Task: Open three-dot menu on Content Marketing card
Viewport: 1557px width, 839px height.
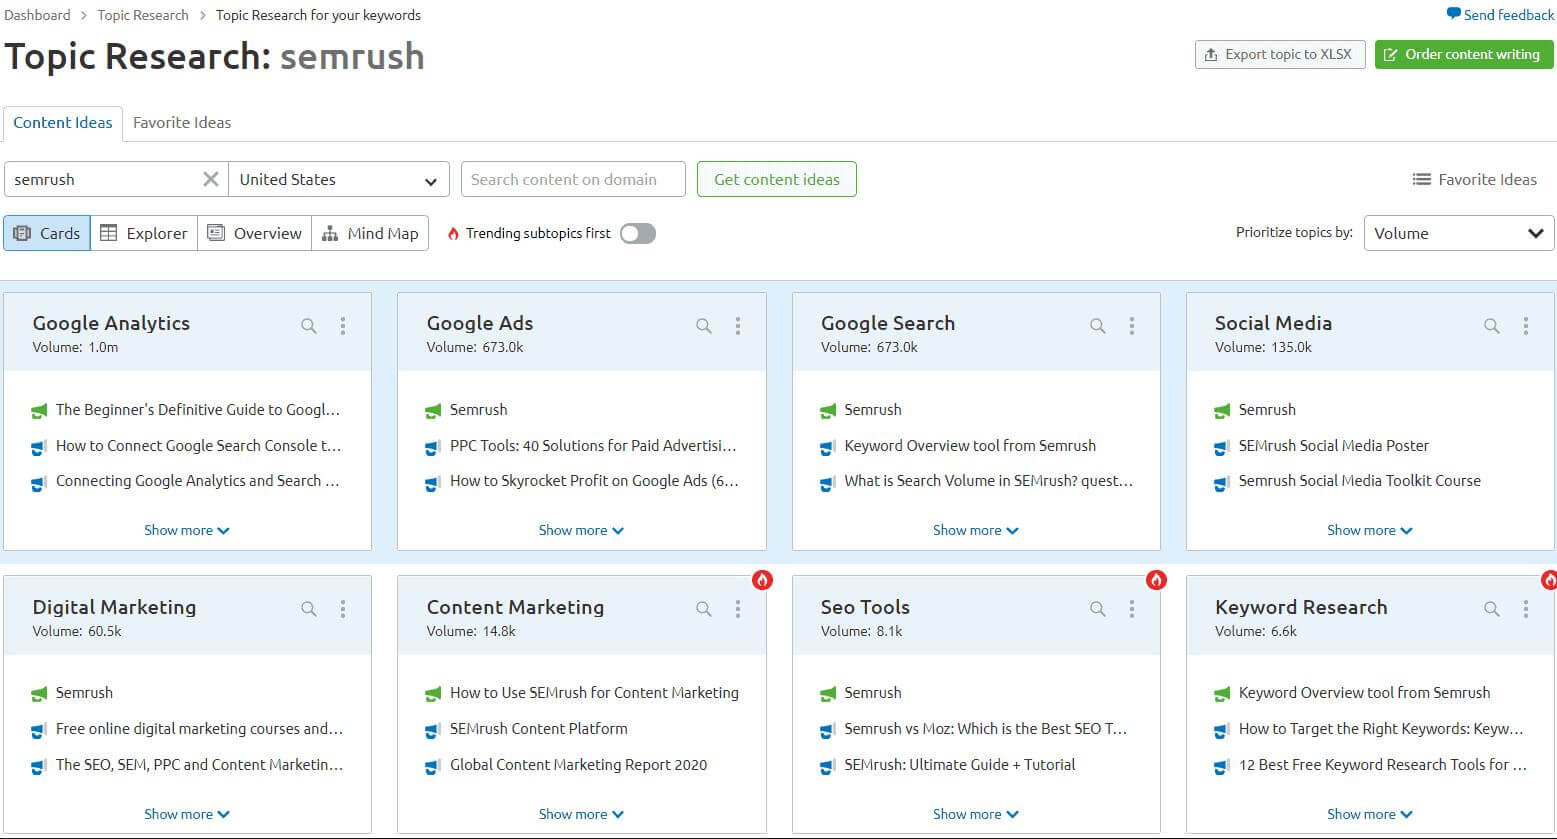Action: pyautogui.click(x=738, y=609)
